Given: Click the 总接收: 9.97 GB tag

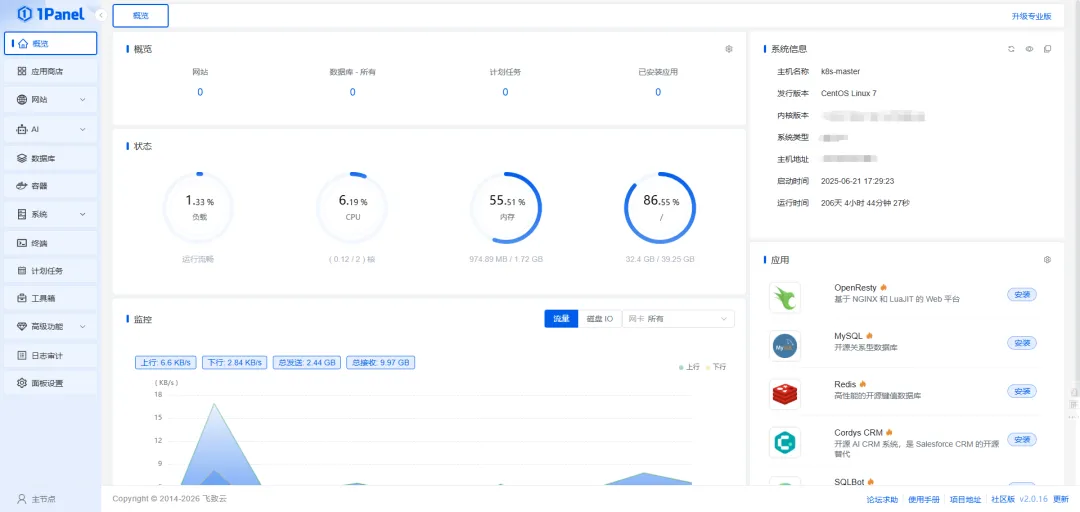Looking at the screenshot, I should pos(380,362).
